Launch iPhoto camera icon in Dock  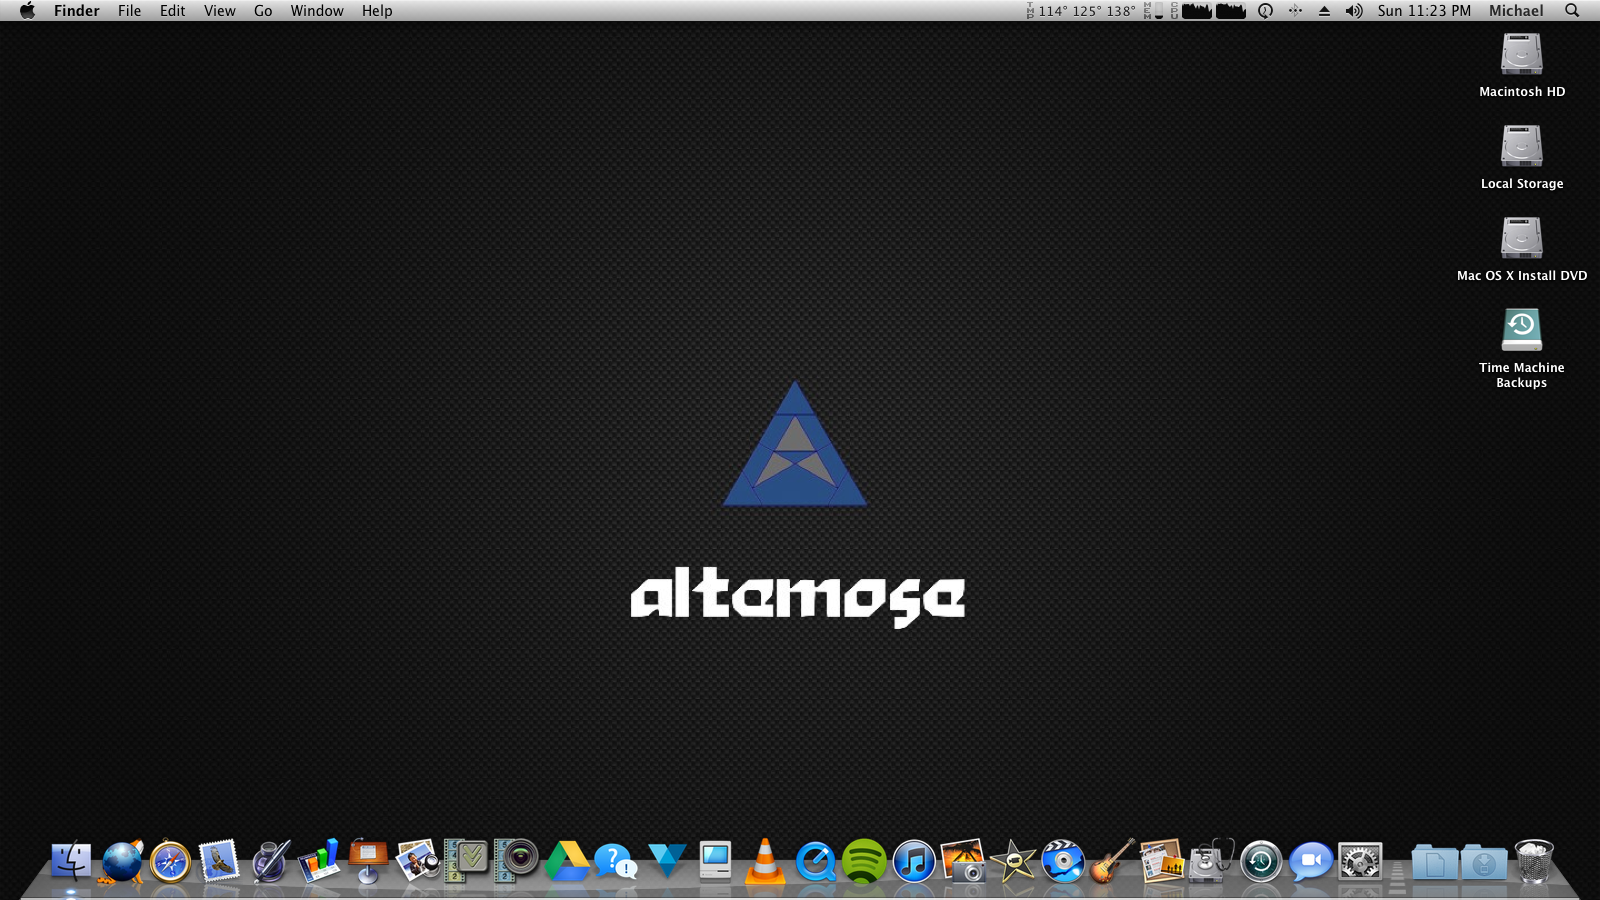(x=963, y=861)
